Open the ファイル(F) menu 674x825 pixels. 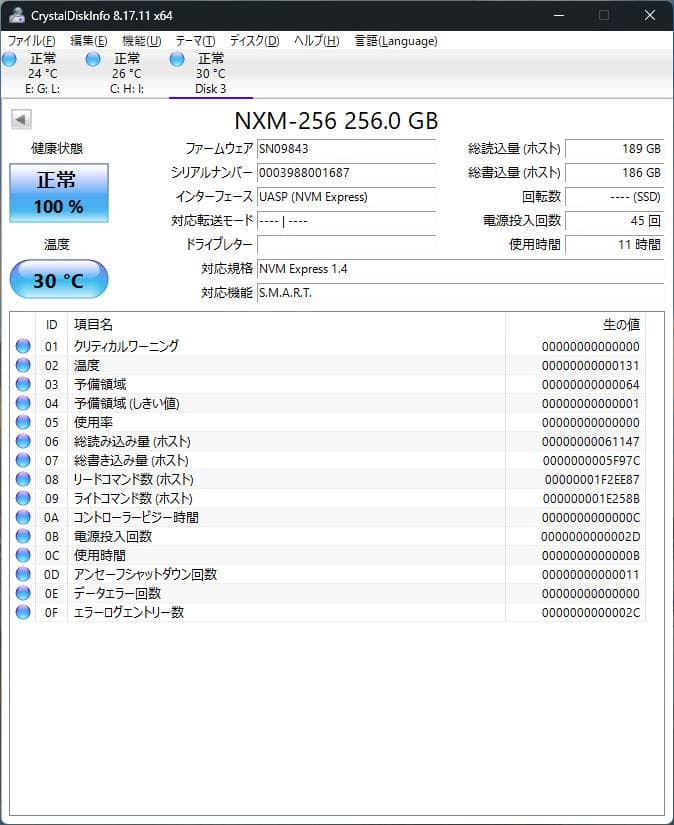tap(32, 41)
